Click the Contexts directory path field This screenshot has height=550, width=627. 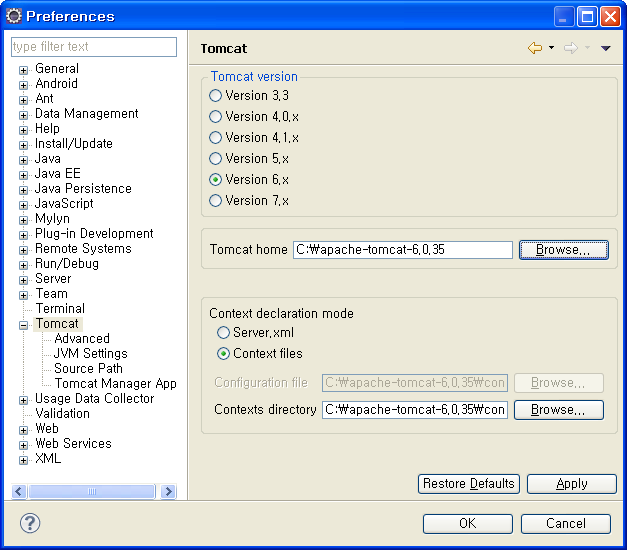[415, 410]
